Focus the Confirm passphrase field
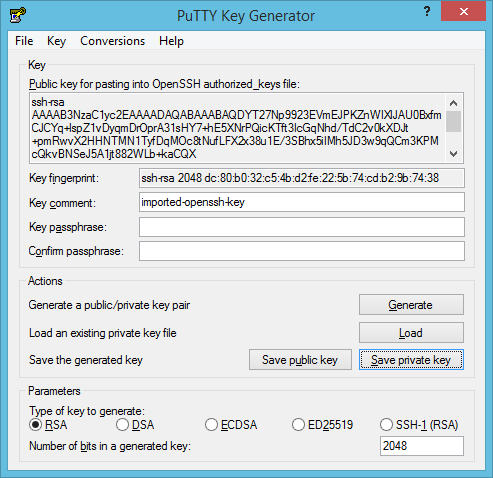 (302, 251)
